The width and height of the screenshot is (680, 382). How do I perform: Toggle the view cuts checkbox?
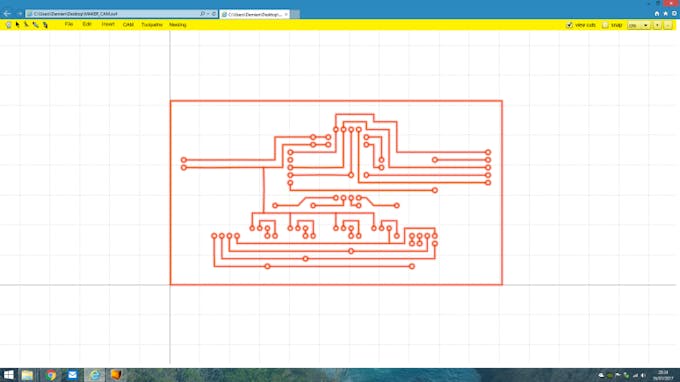point(569,25)
